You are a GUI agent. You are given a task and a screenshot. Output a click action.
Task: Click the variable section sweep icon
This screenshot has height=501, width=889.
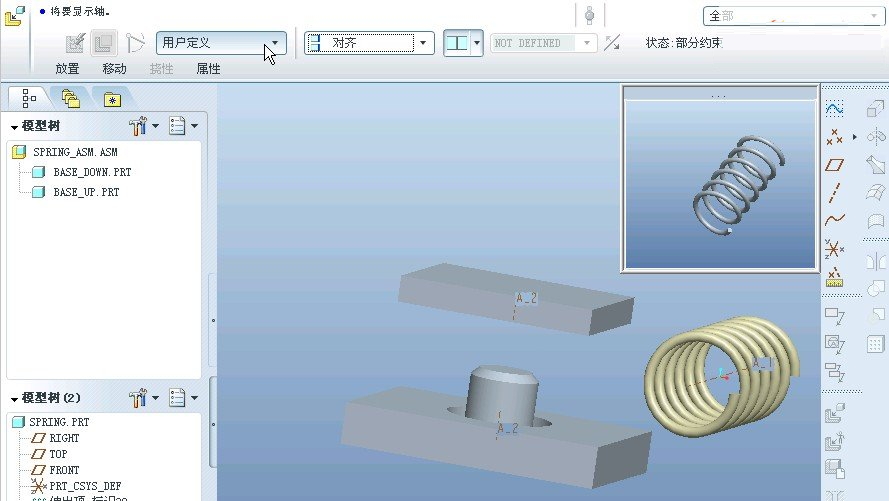[876, 164]
